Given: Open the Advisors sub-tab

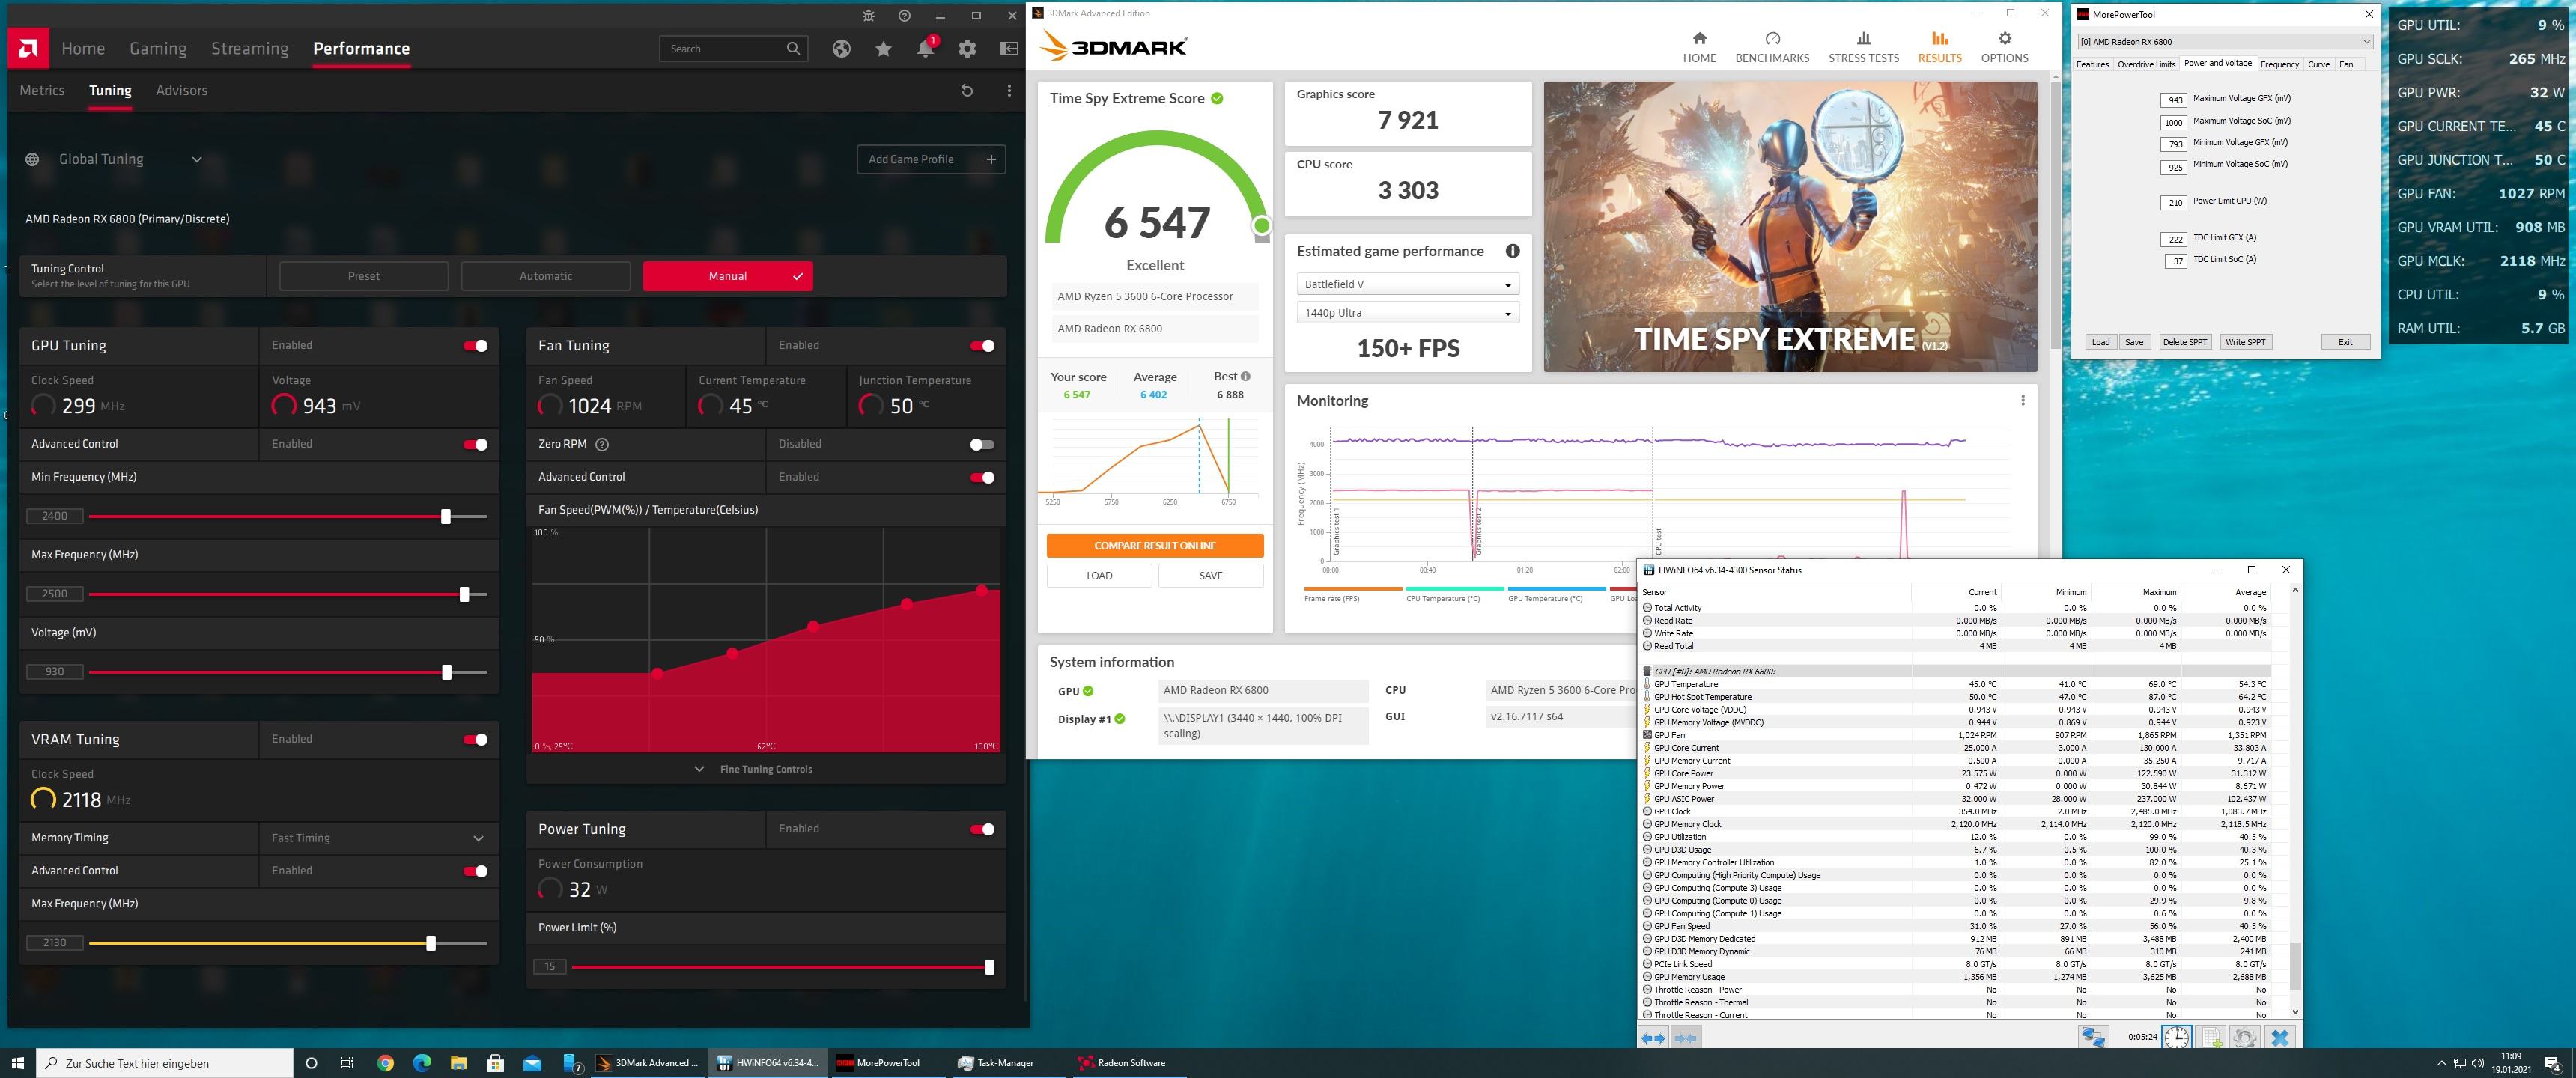Looking at the screenshot, I should click(x=182, y=90).
